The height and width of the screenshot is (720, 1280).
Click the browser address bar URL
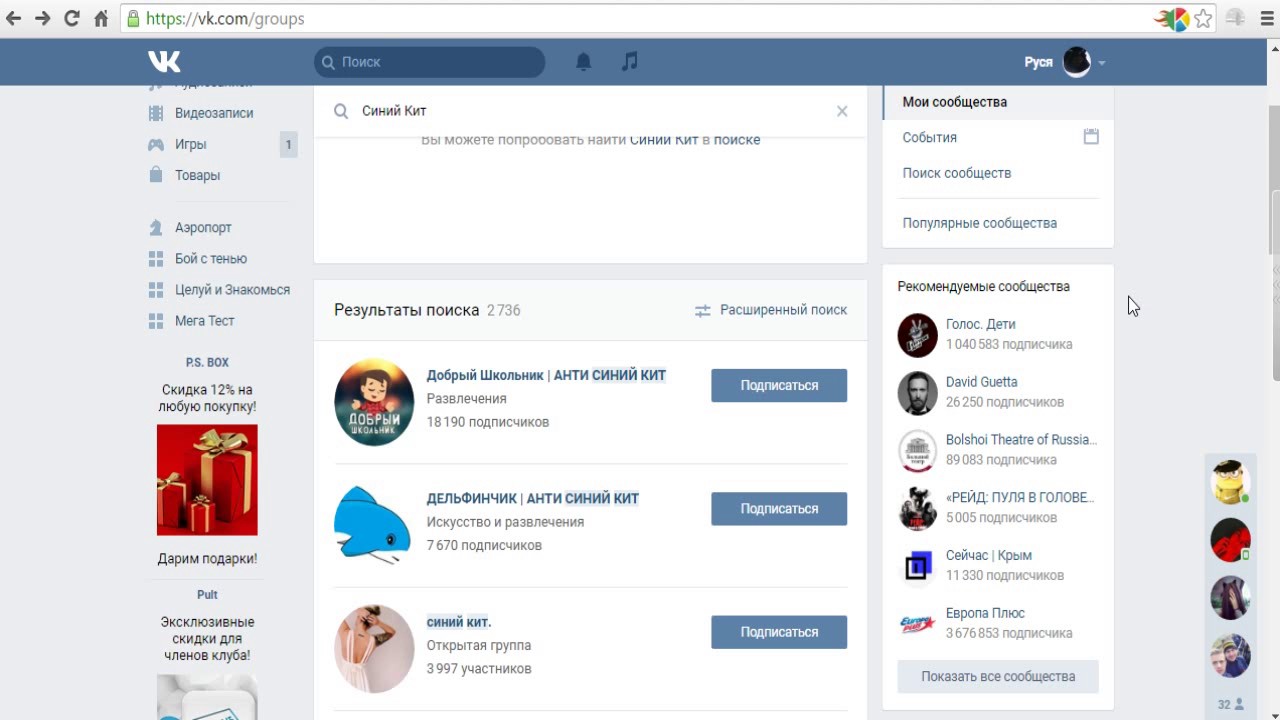(x=225, y=18)
